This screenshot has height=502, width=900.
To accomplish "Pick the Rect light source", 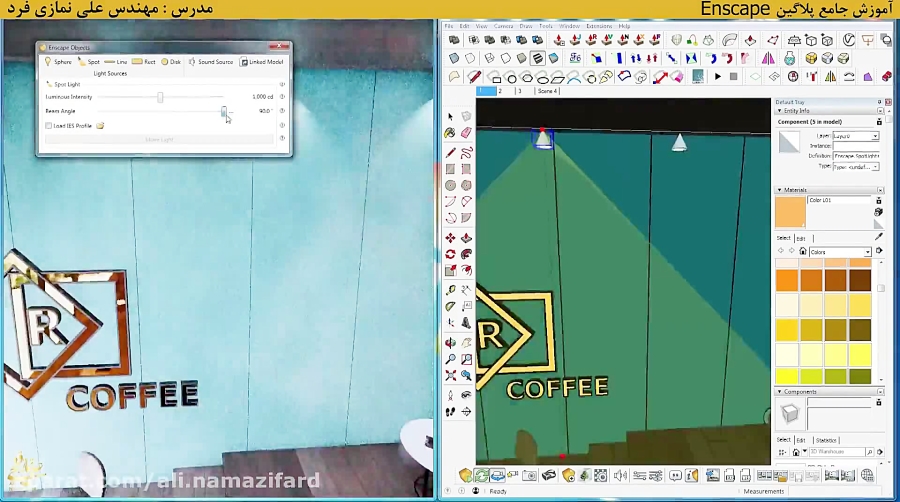I will tap(145, 62).
